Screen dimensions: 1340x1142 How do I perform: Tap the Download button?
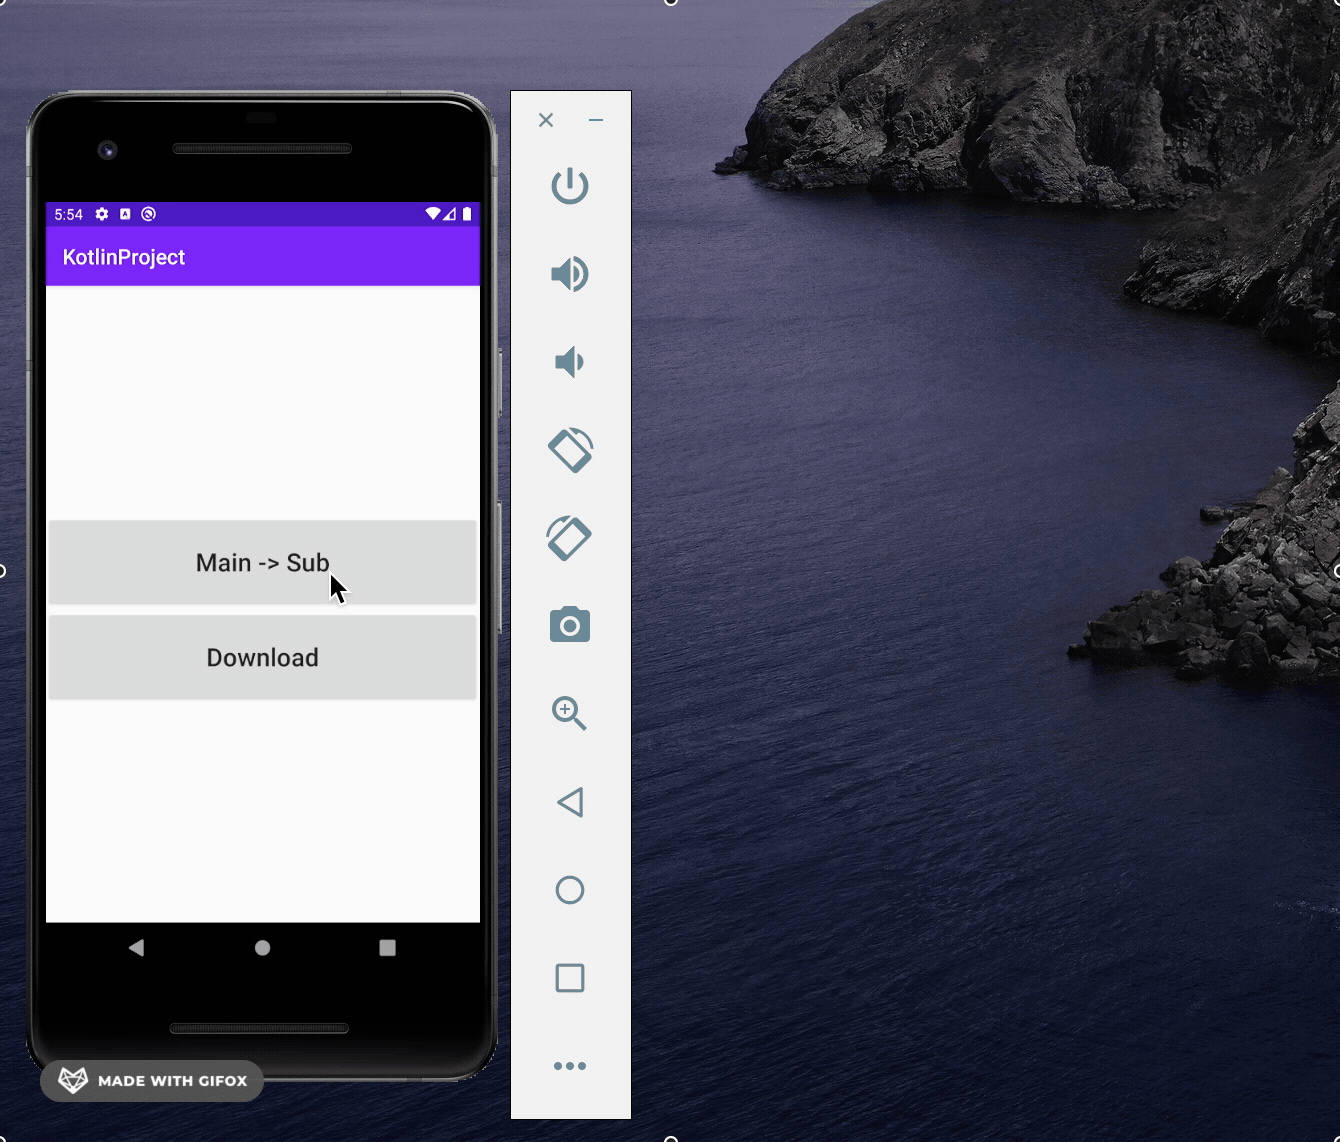[262, 657]
